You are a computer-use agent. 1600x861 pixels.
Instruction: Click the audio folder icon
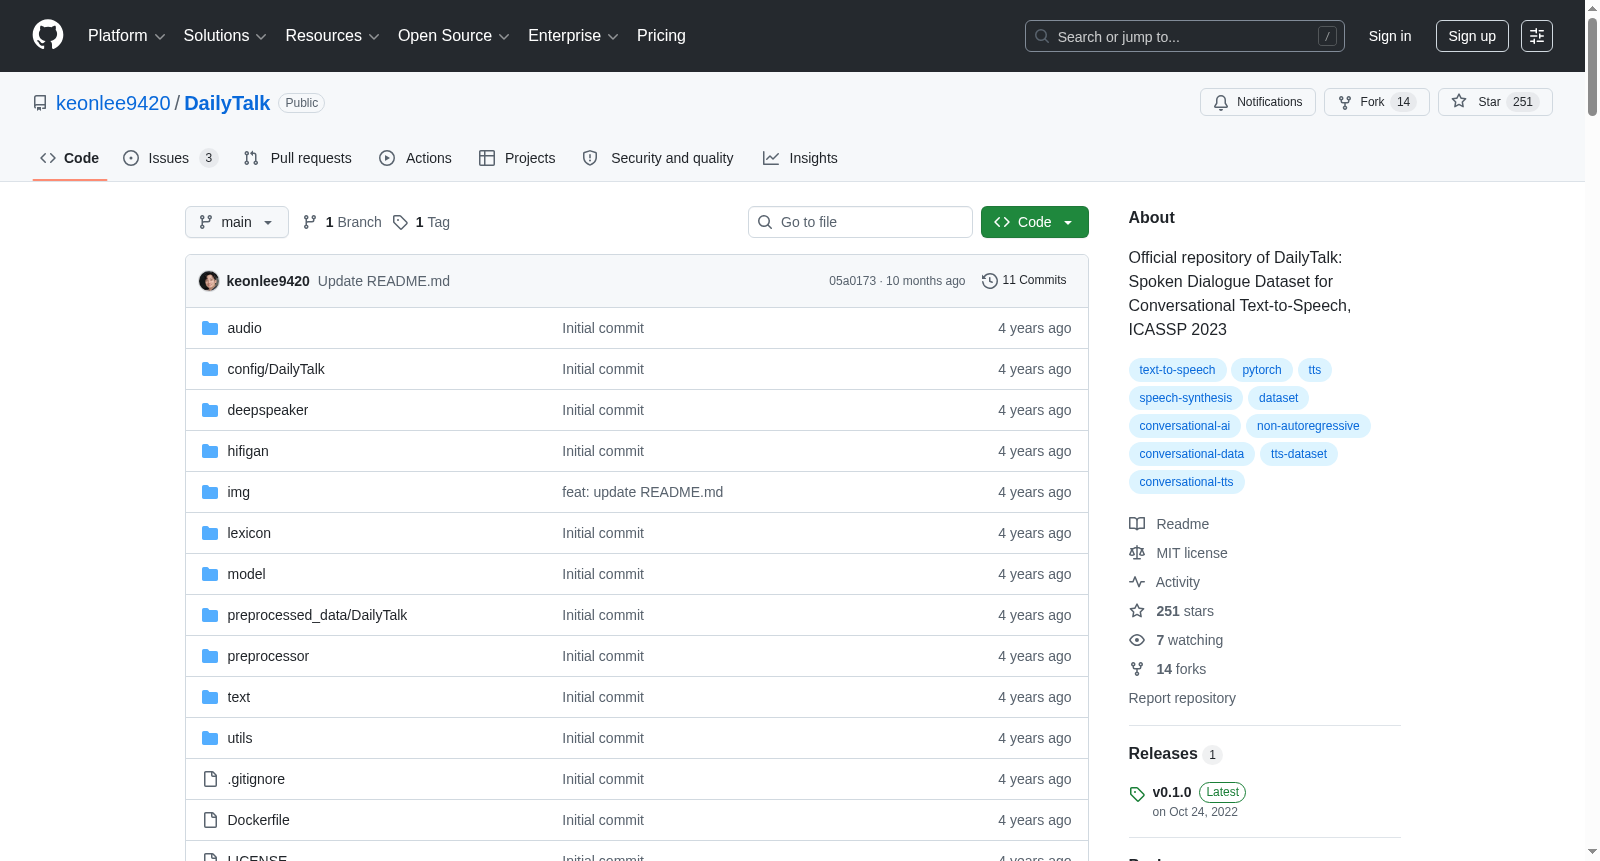[x=210, y=328]
